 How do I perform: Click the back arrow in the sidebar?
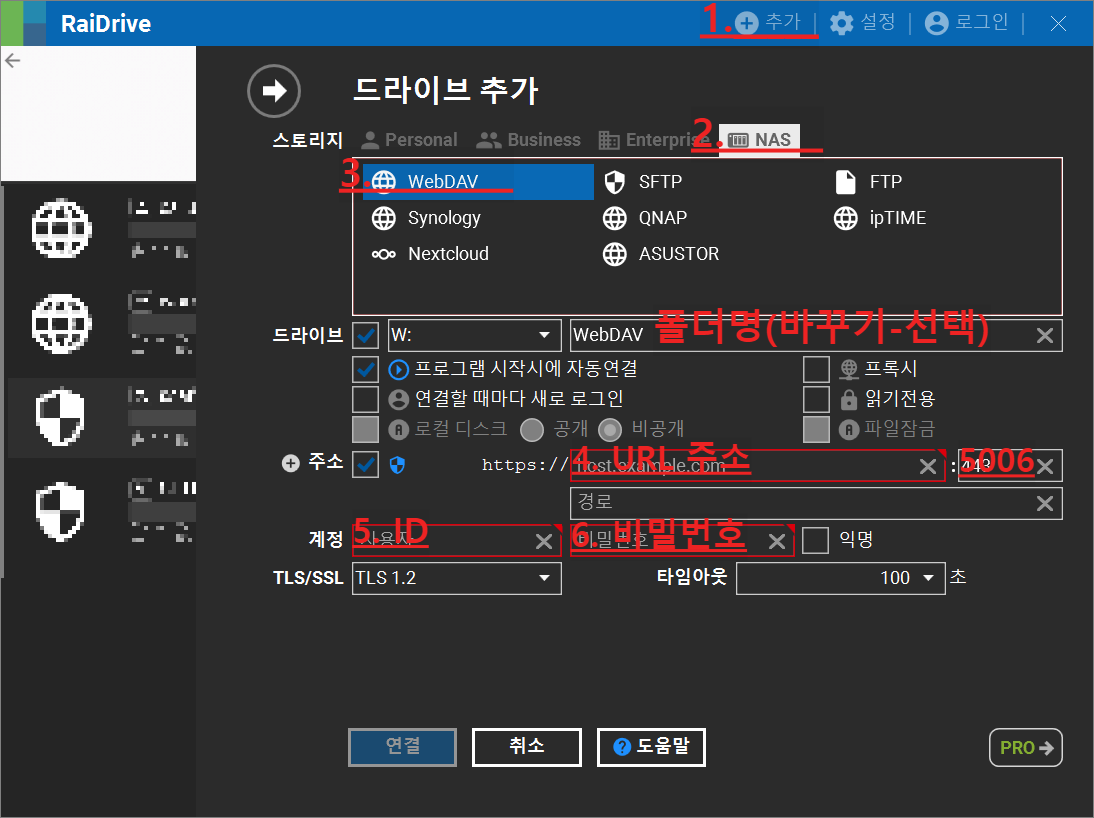13,61
